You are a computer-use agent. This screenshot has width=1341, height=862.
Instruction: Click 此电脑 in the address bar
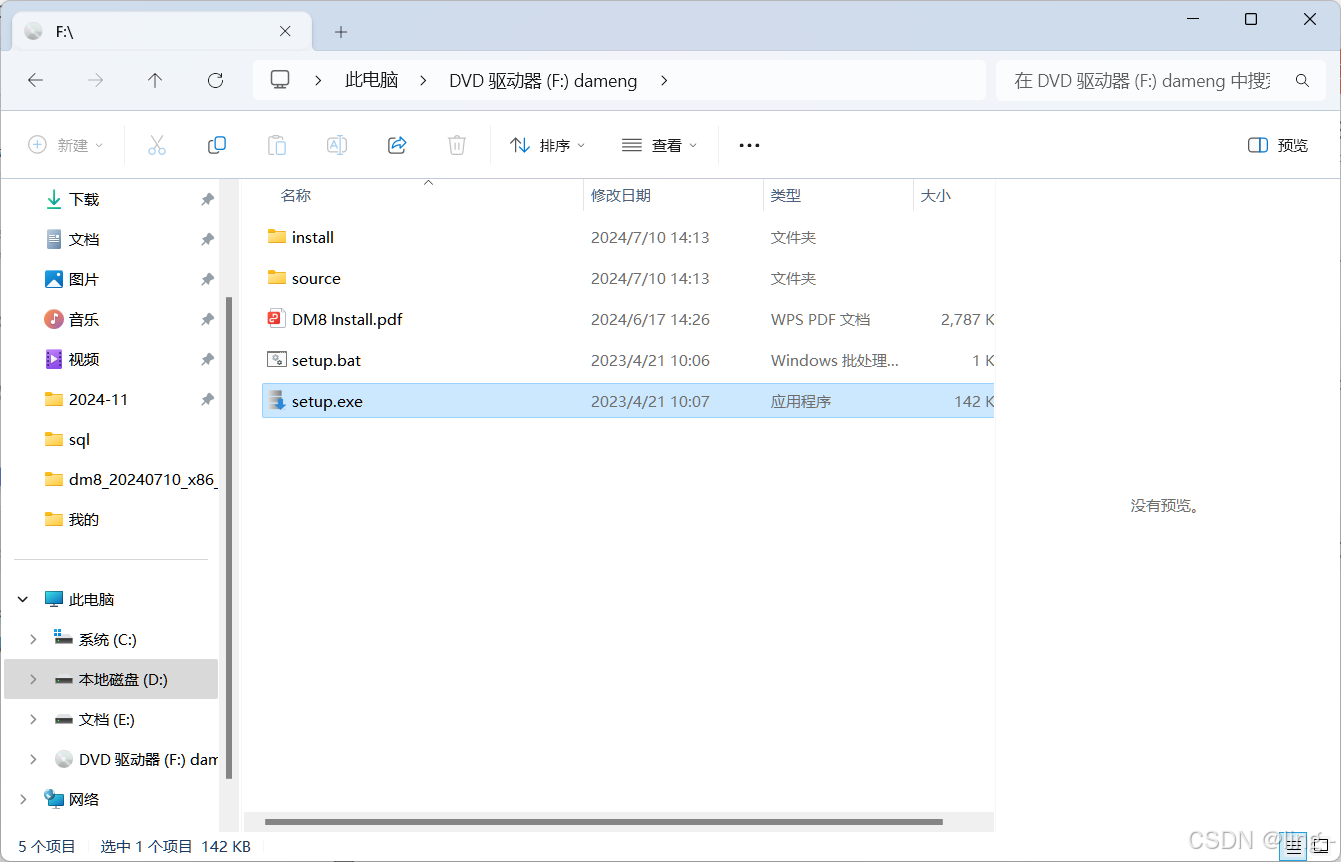(371, 80)
